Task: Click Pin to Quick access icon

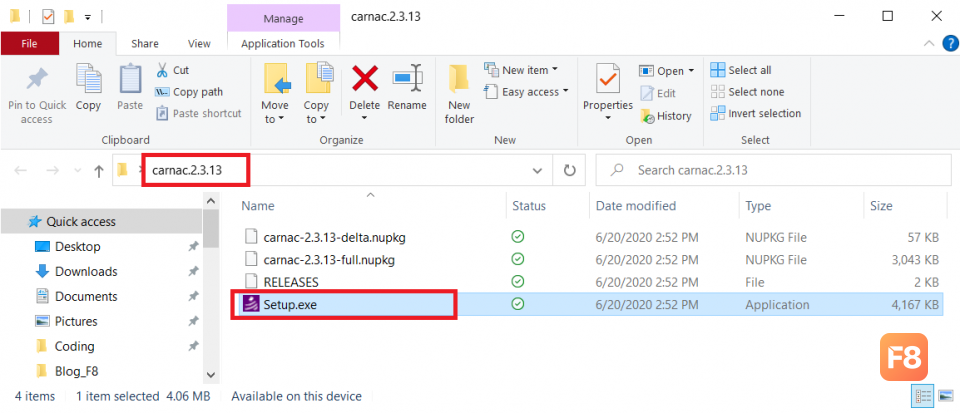Action: click(37, 80)
